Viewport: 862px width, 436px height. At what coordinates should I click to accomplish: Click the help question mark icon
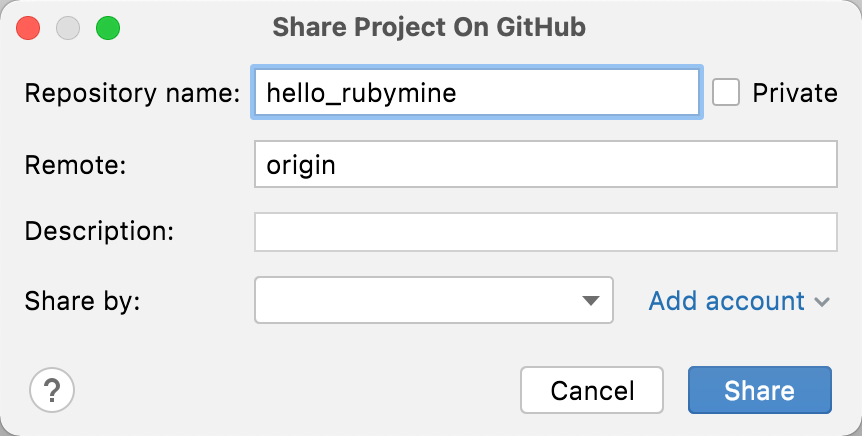pyautogui.click(x=52, y=390)
